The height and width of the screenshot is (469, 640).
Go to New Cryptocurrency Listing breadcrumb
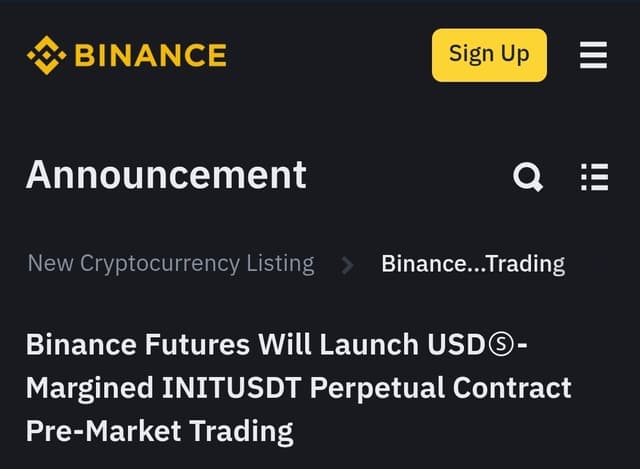click(171, 264)
